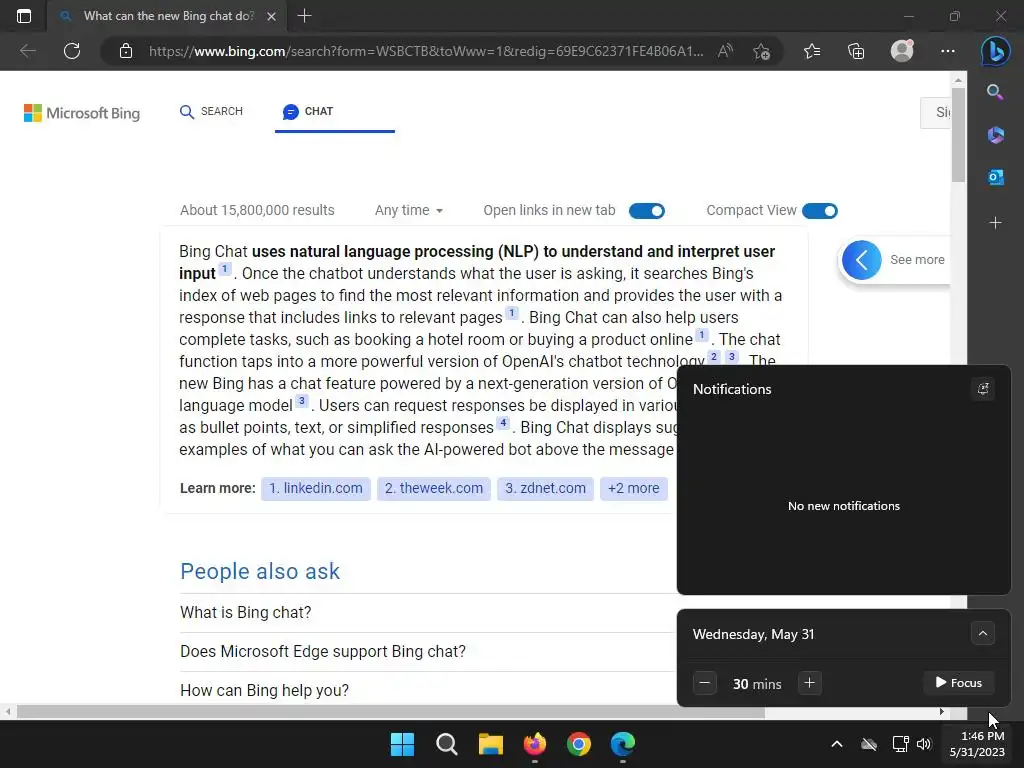The width and height of the screenshot is (1024, 768).
Task: Open the Any time filter dropdown
Action: [409, 210]
